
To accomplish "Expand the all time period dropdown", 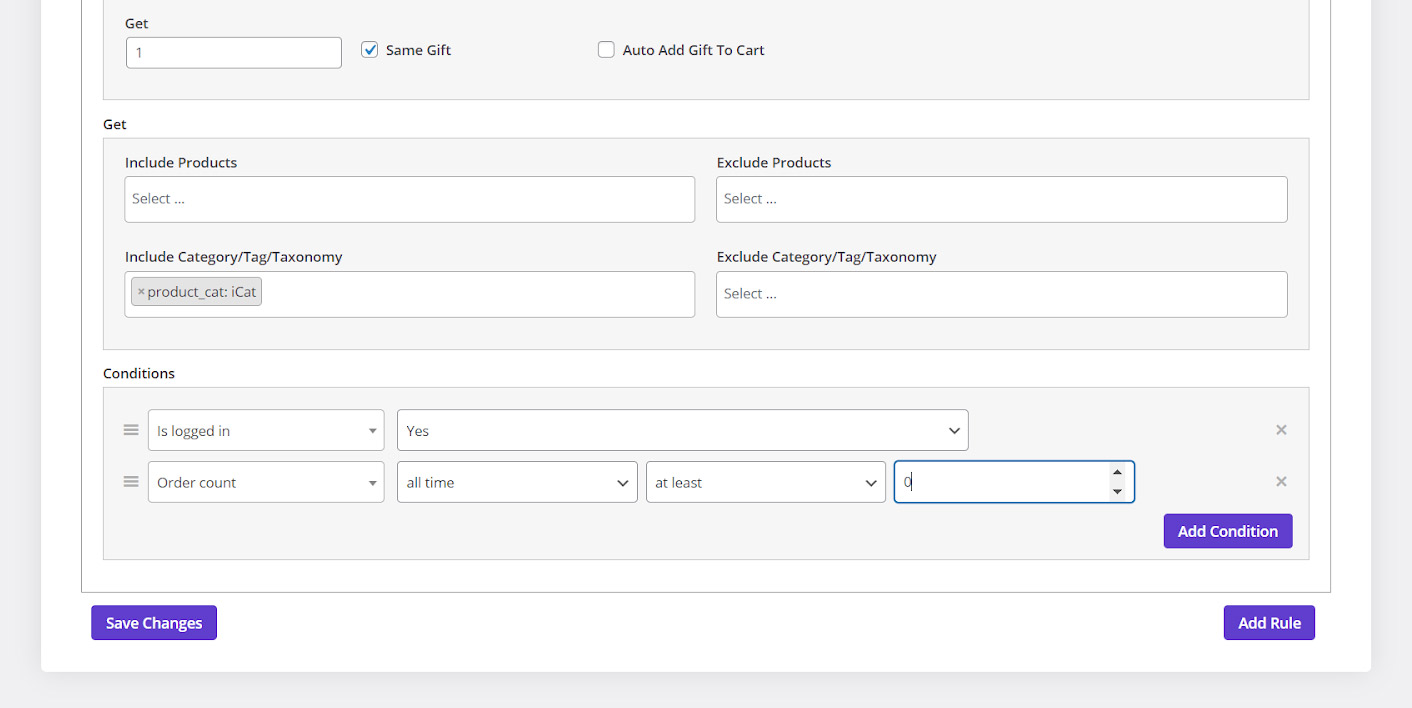I will click(517, 482).
